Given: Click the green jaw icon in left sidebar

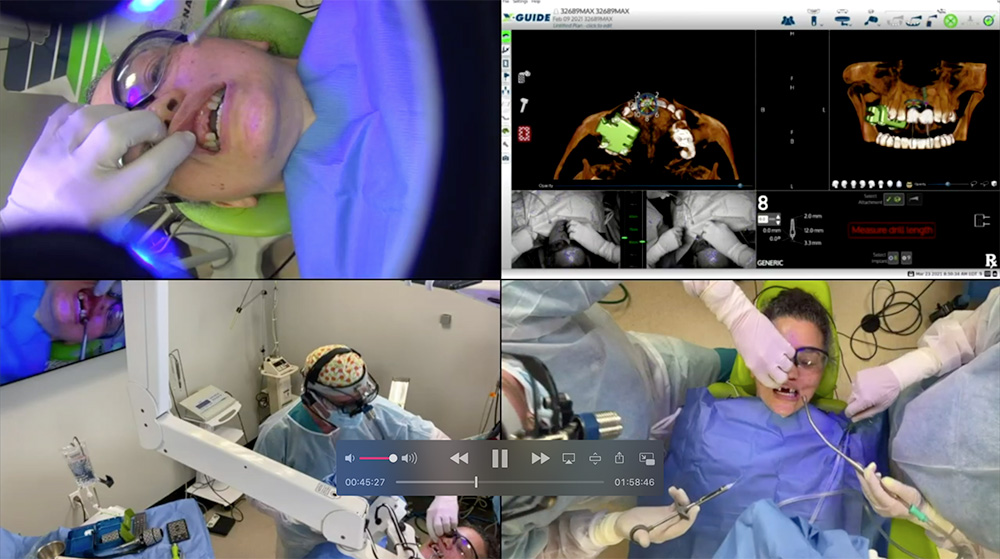Looking at the screenshot, I should (506, 131).
